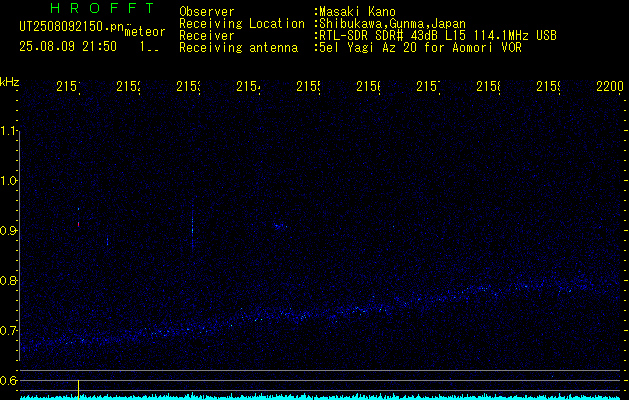Click the tall vertical meteor echo near 2153
This screenshot has height=400, width=629.
(x=193, y=227)
